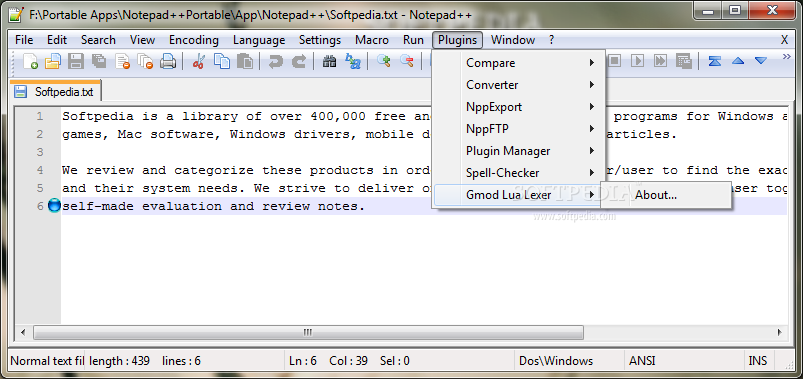Open the Edit menu
The width and height of the screenshot is (803, 379).
pyautogui.click(x=57, y=40)
